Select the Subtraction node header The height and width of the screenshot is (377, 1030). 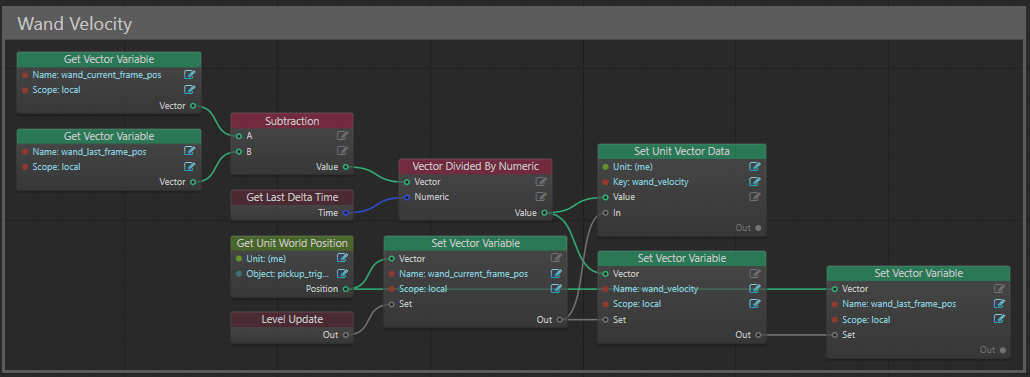coord(292,121)
